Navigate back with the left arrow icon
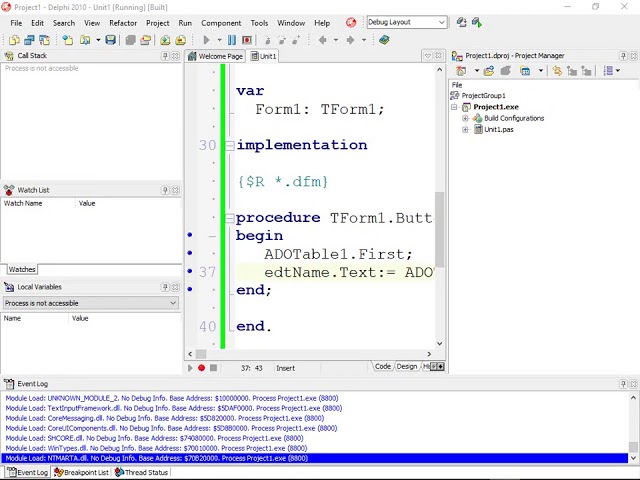 pyautogui.click(x=322, y=40)
